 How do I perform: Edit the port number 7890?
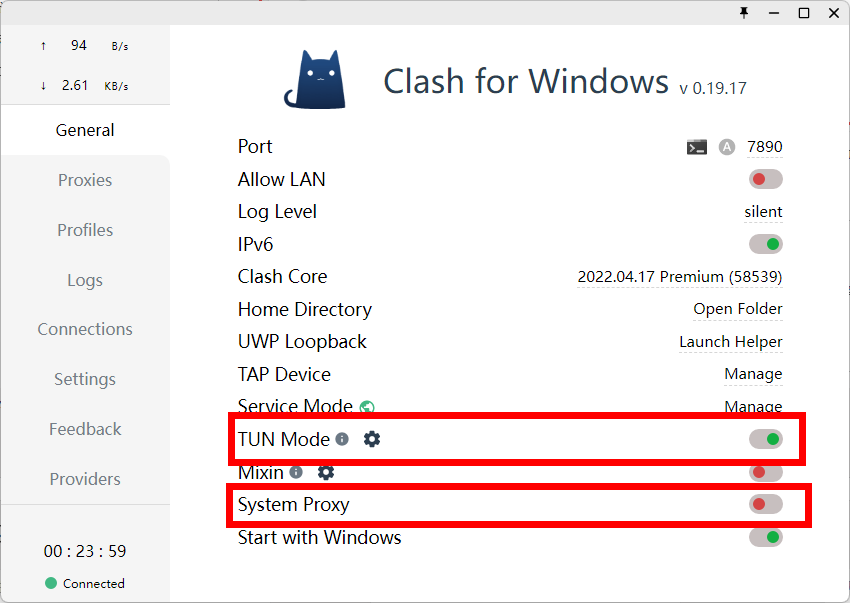coord(764,147)
